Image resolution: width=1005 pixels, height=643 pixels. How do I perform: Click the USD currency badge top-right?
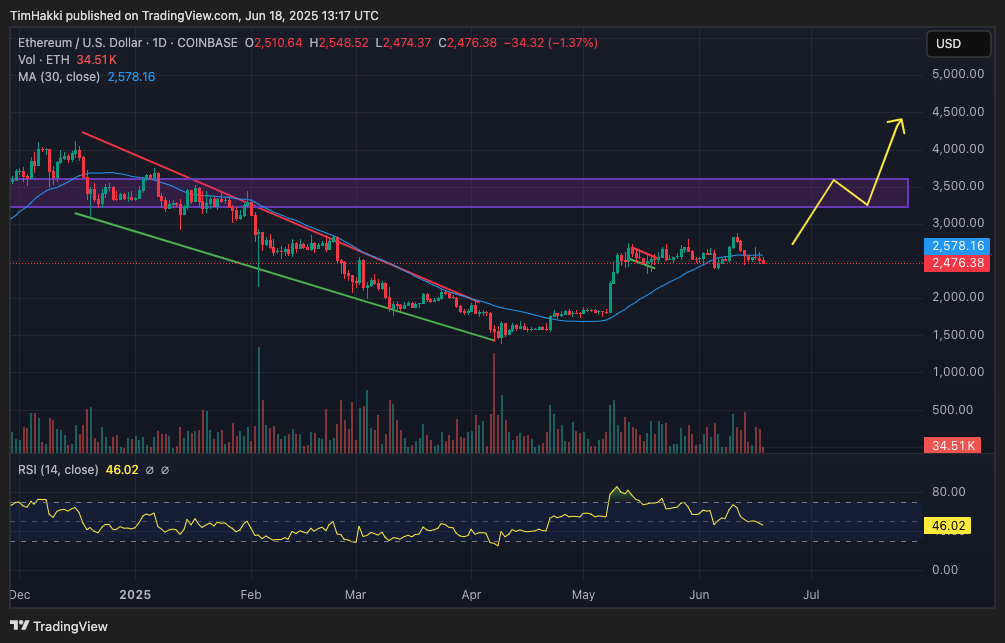click(x=958, y=43)
